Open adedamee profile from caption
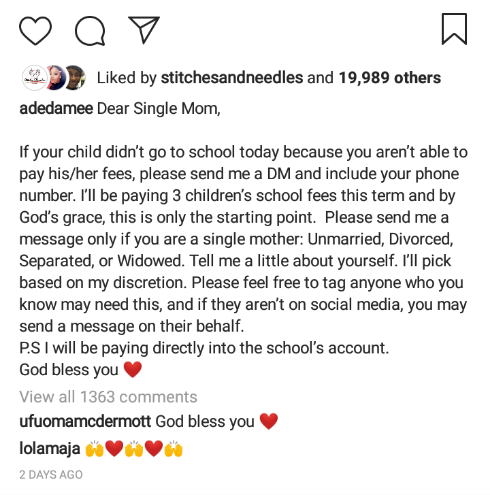Image resolution: width=490 pixels, height=495 pixels. click(56, 108)
